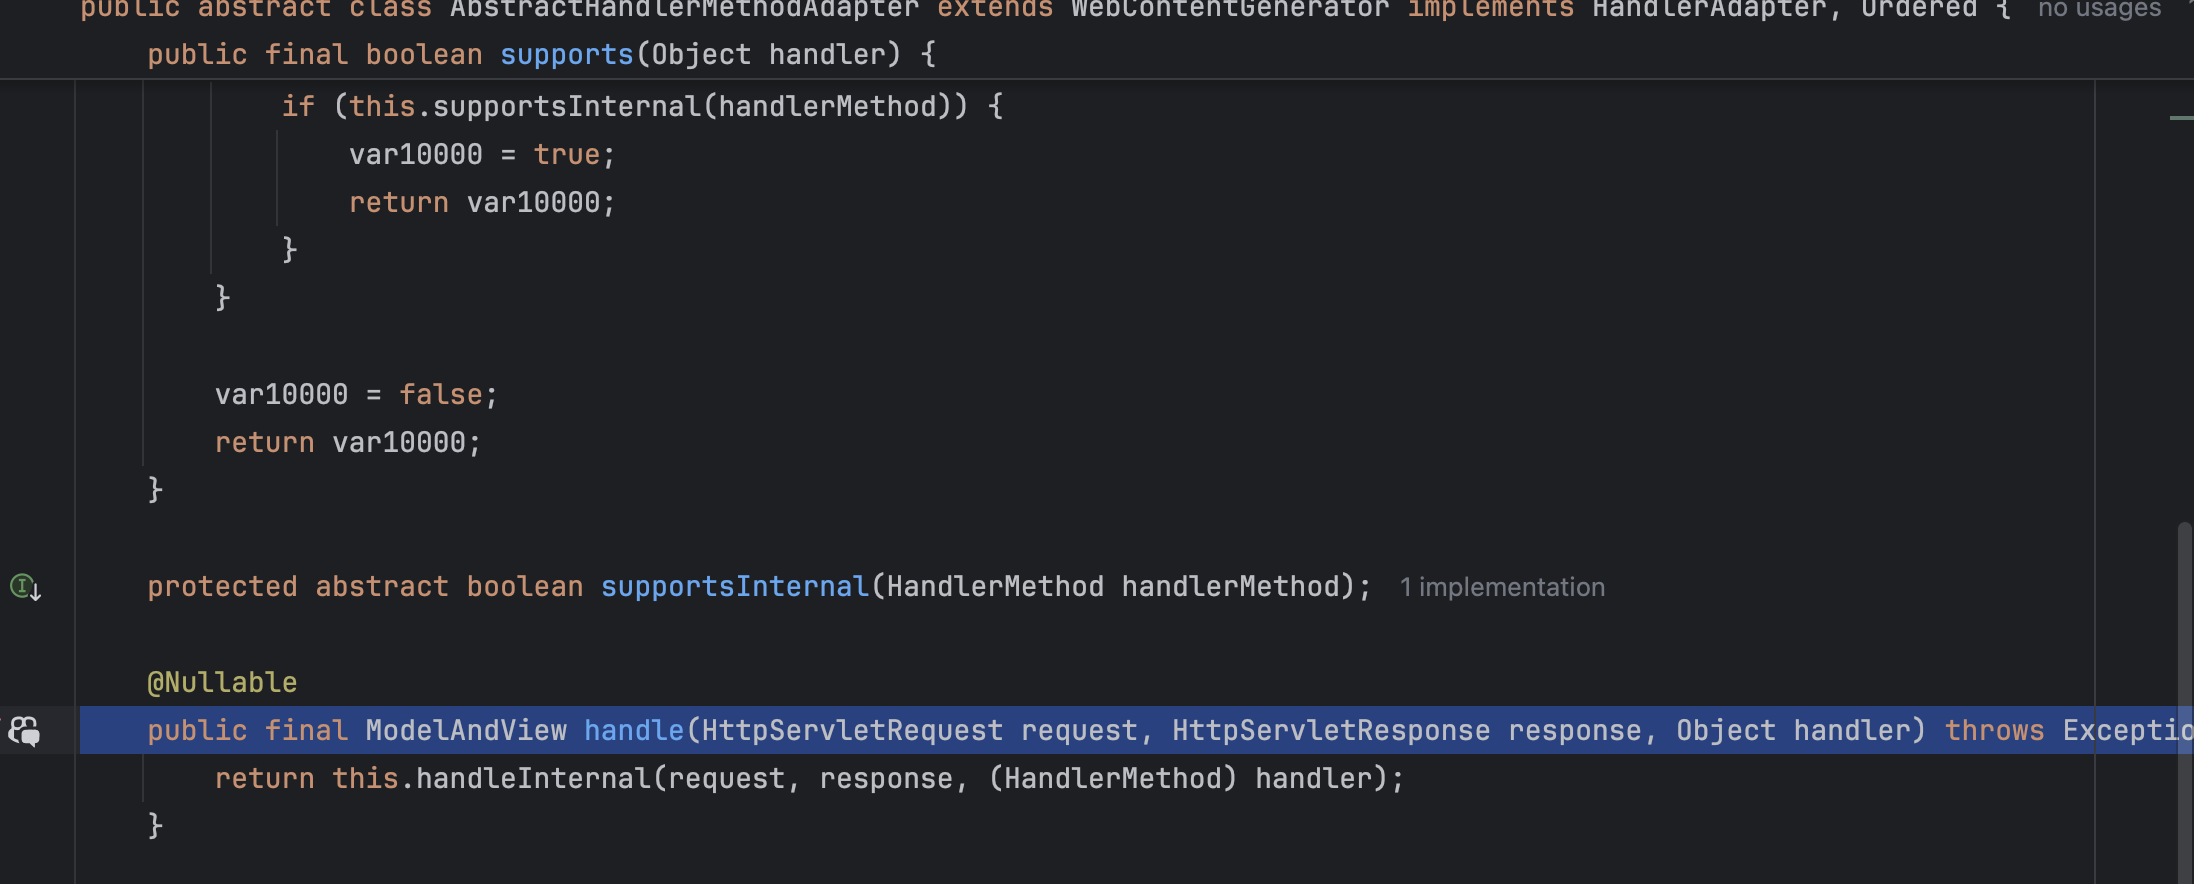Place caret on supportsInternal in the abstract declaration

[x=735, y=587]
